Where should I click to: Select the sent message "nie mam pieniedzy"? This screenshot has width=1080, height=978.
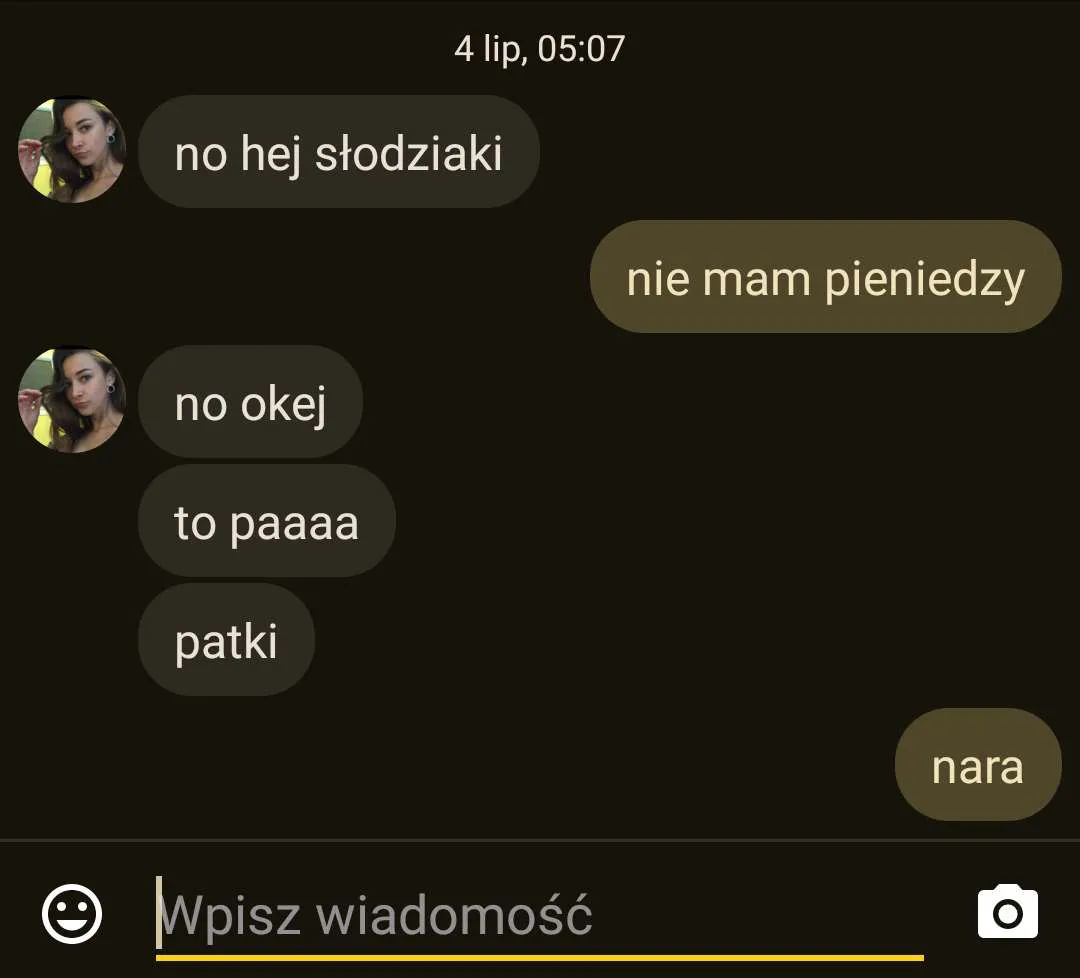pos(825,277)
